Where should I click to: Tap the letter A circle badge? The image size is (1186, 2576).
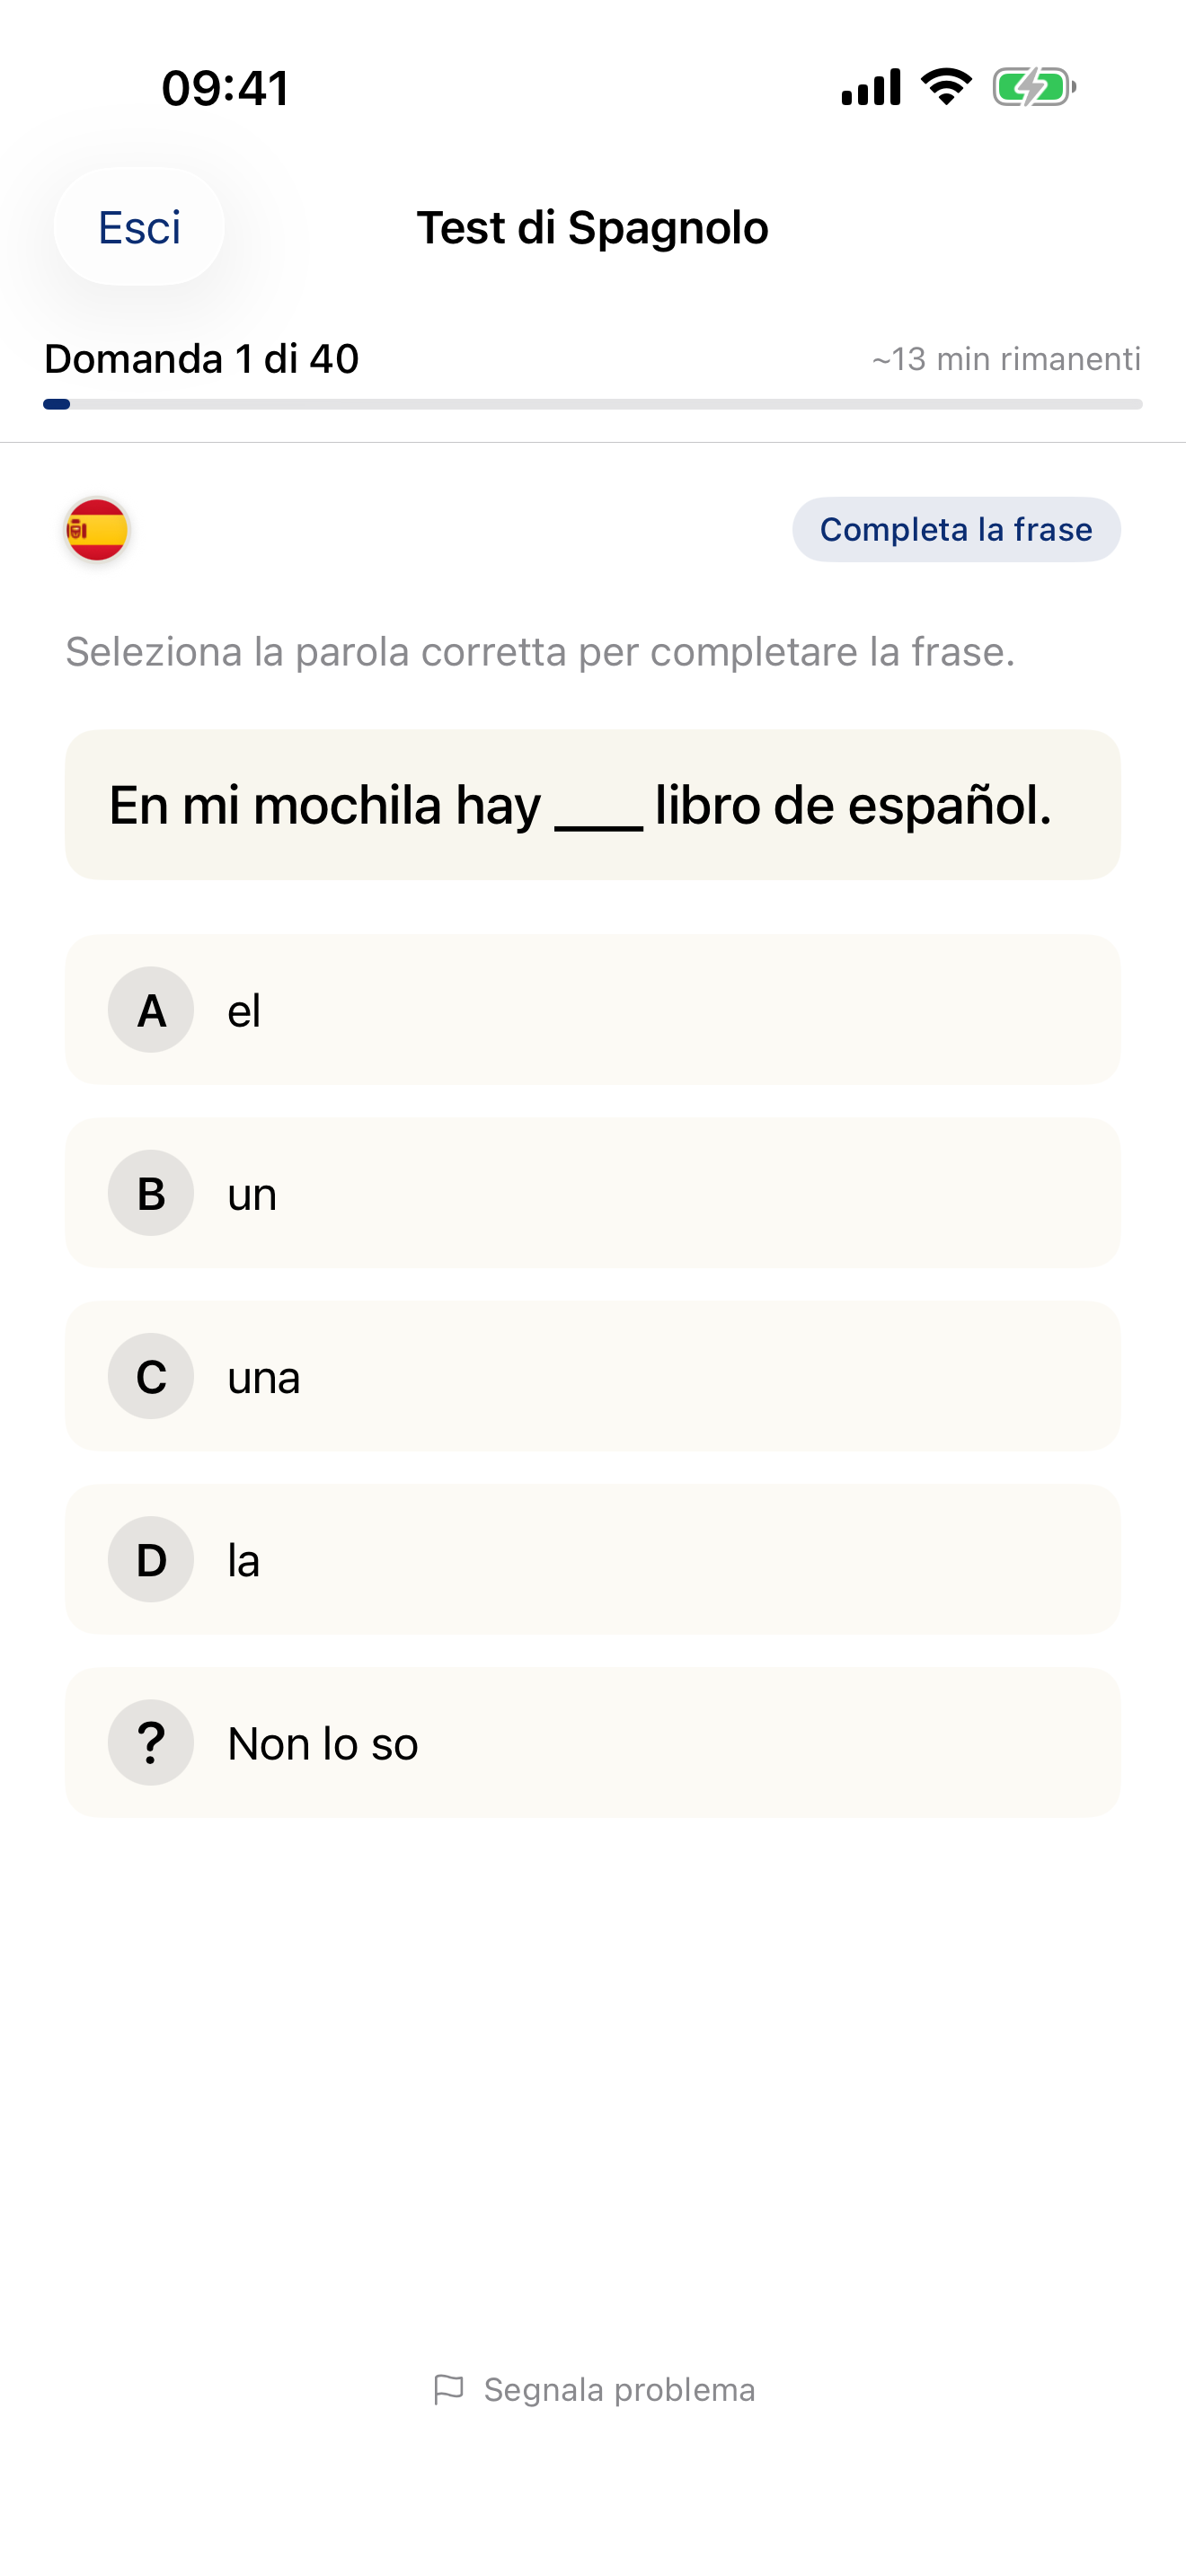(x=151, y=1010)
